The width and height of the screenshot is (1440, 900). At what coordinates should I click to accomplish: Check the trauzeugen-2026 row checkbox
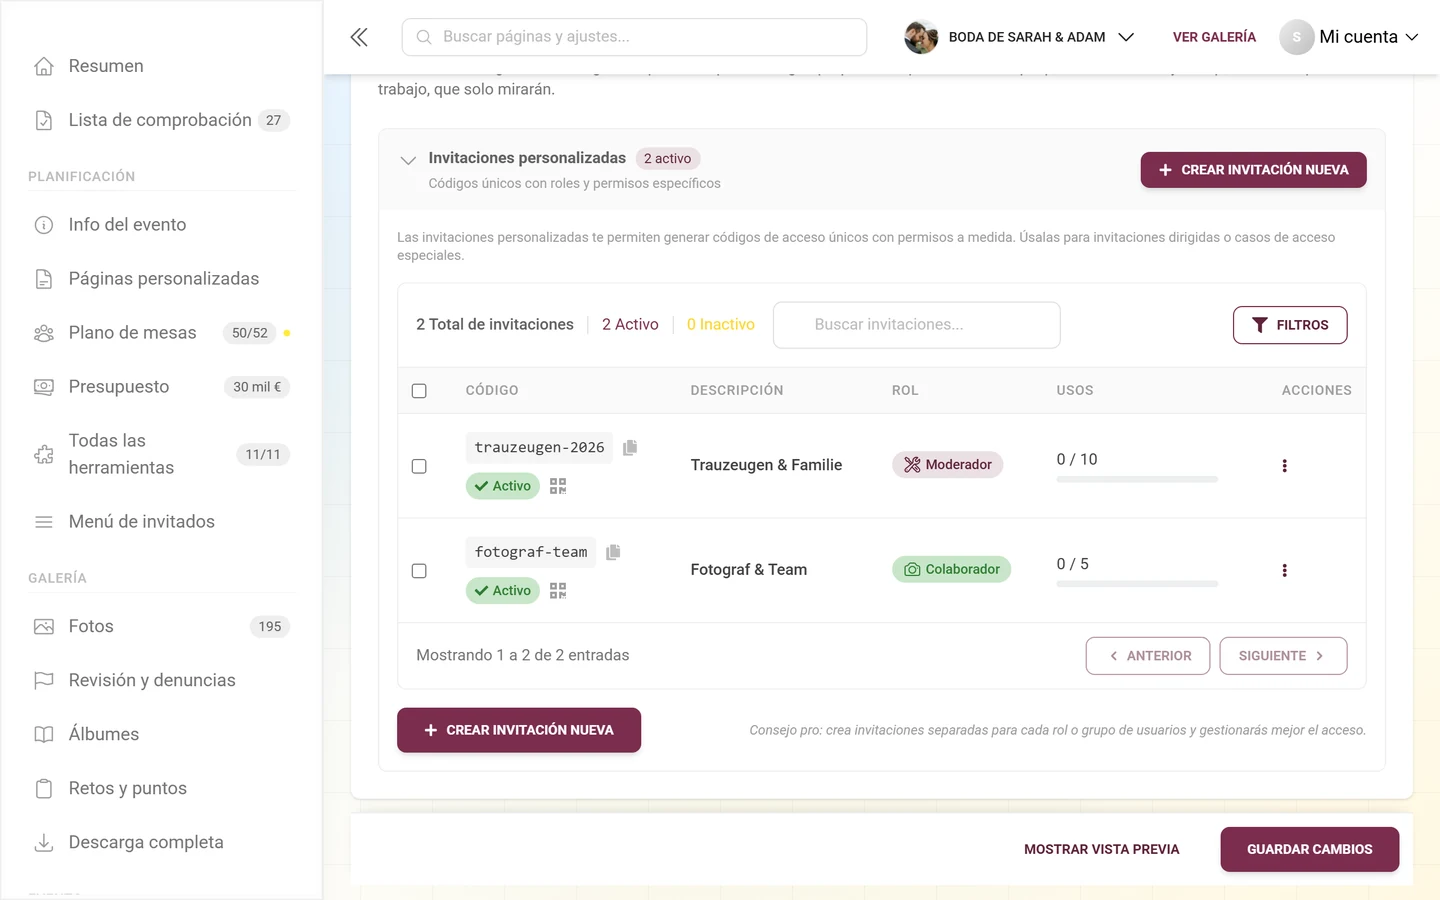419,466
